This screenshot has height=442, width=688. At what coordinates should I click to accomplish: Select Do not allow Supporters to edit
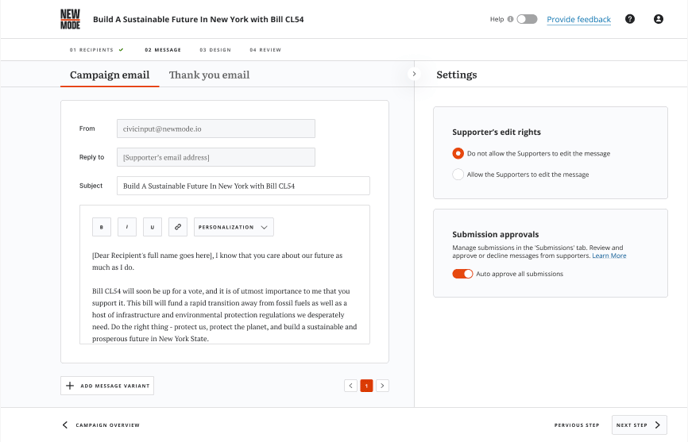click(x=458, y=153)
